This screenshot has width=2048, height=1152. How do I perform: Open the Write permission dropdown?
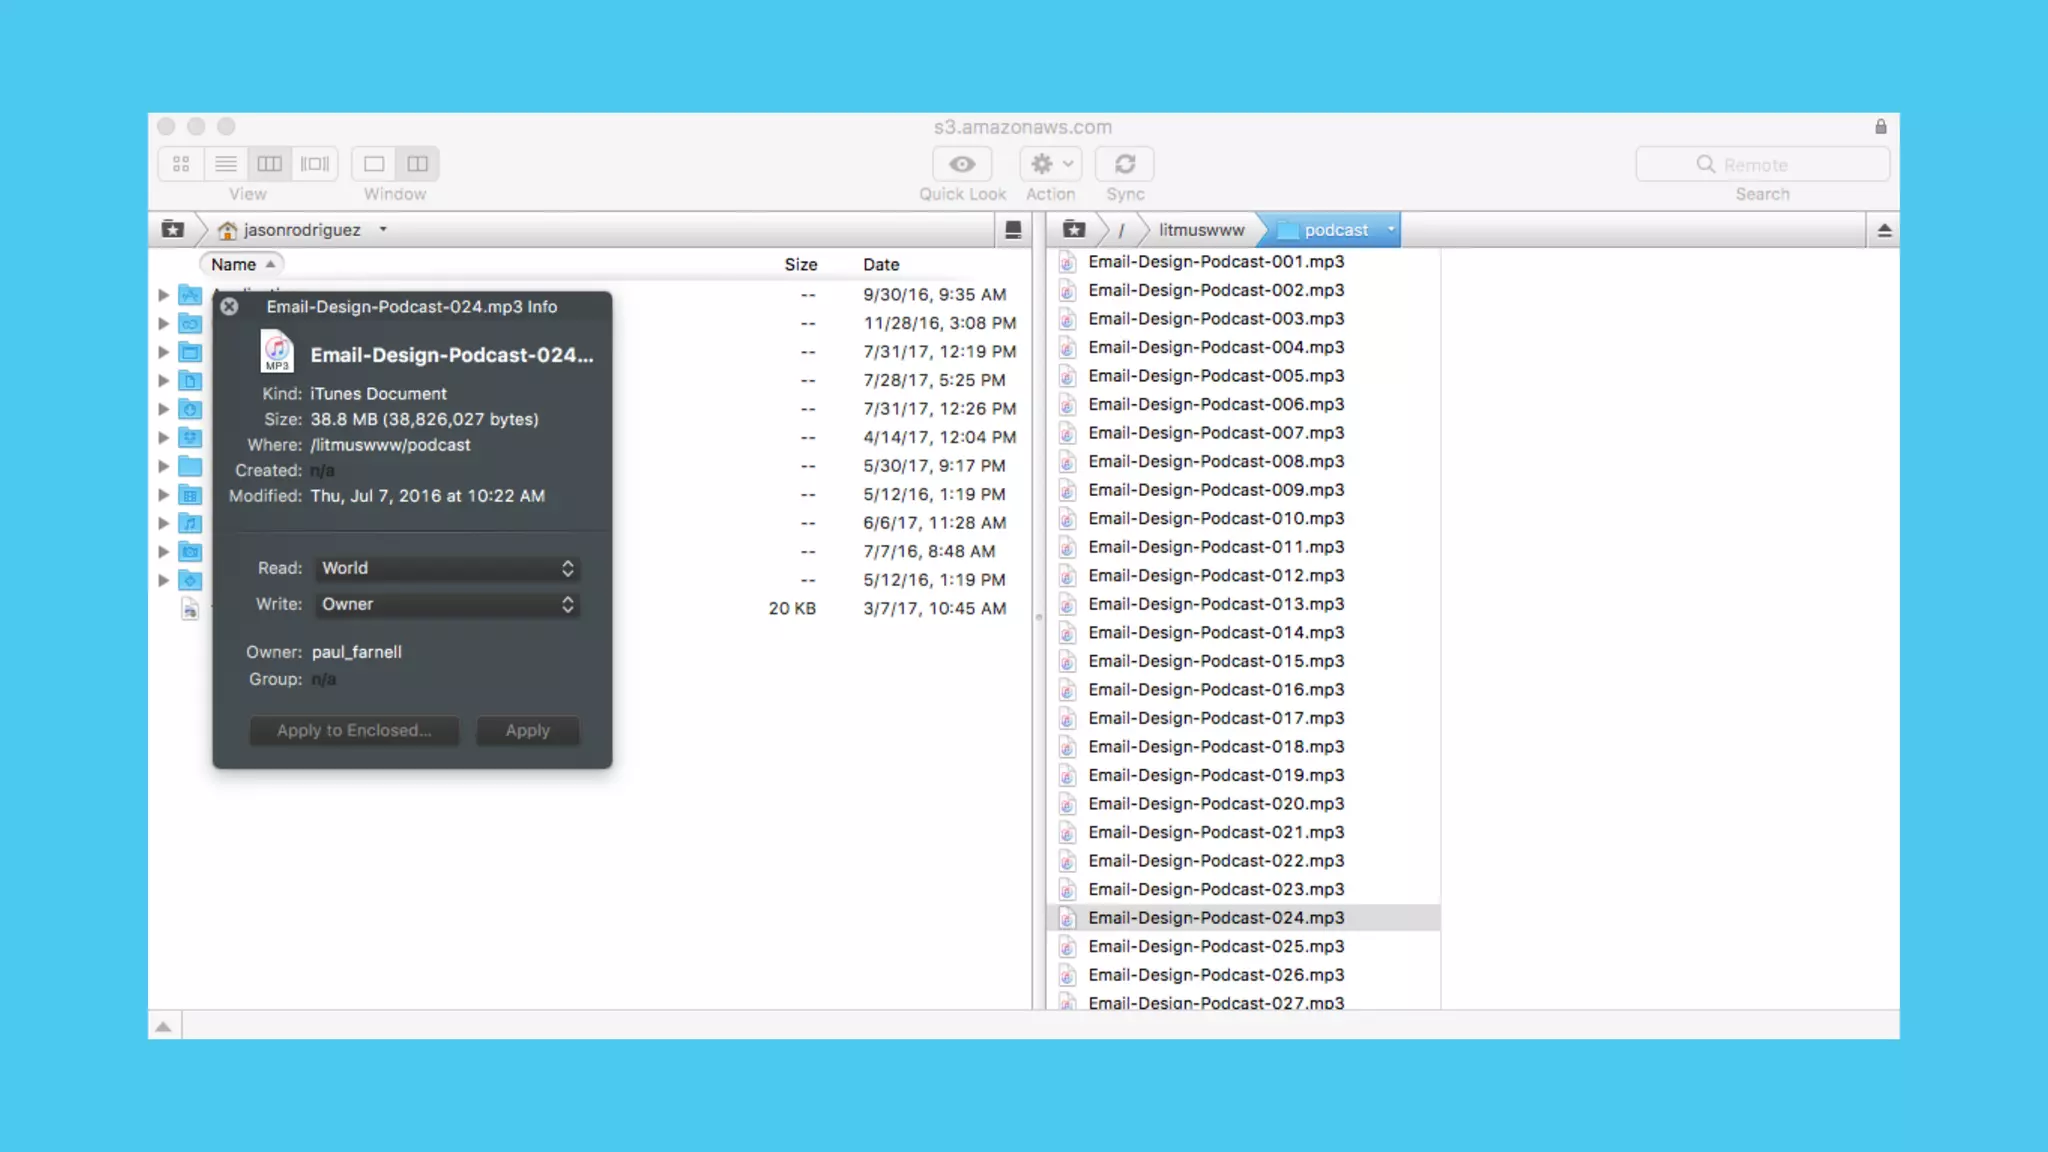447,604
